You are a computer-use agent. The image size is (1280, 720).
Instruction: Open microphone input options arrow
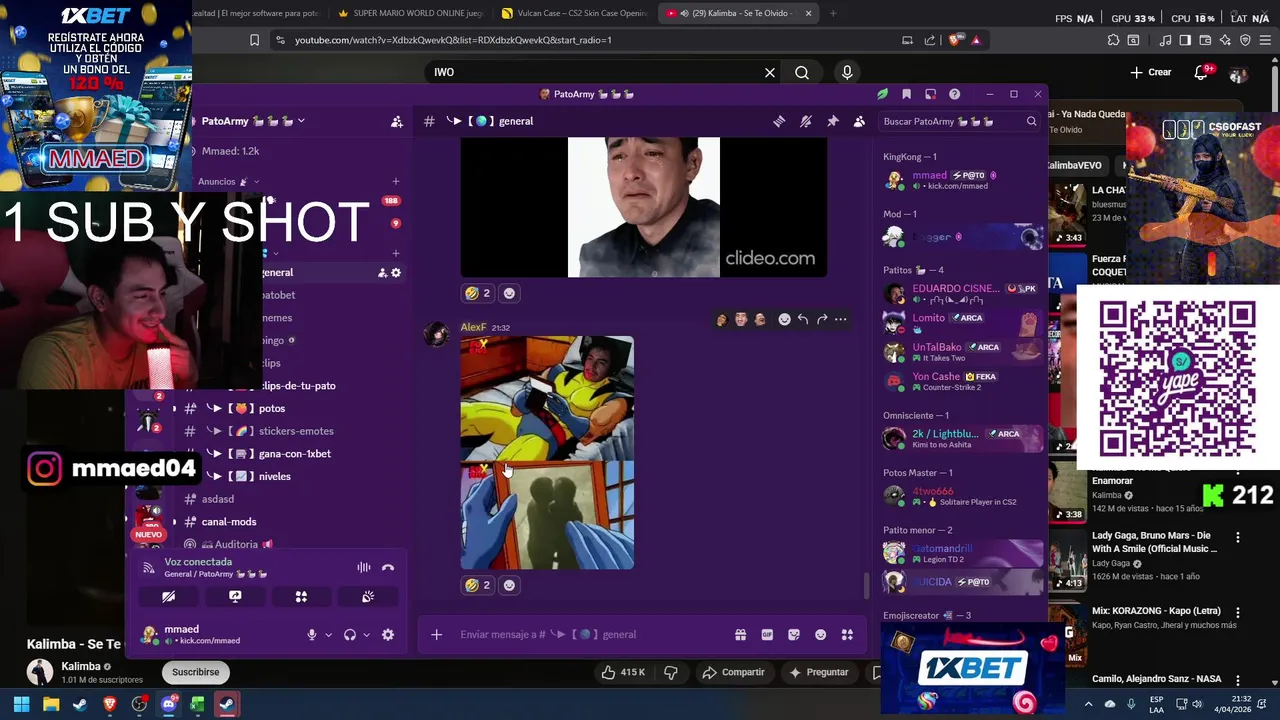coord(328,635)
